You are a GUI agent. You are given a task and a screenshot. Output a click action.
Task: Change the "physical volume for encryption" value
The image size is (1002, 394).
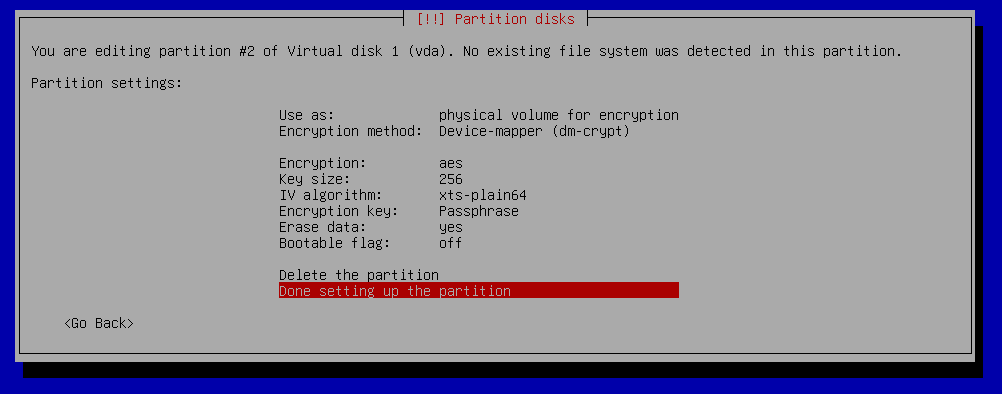[x=559, y=116]
